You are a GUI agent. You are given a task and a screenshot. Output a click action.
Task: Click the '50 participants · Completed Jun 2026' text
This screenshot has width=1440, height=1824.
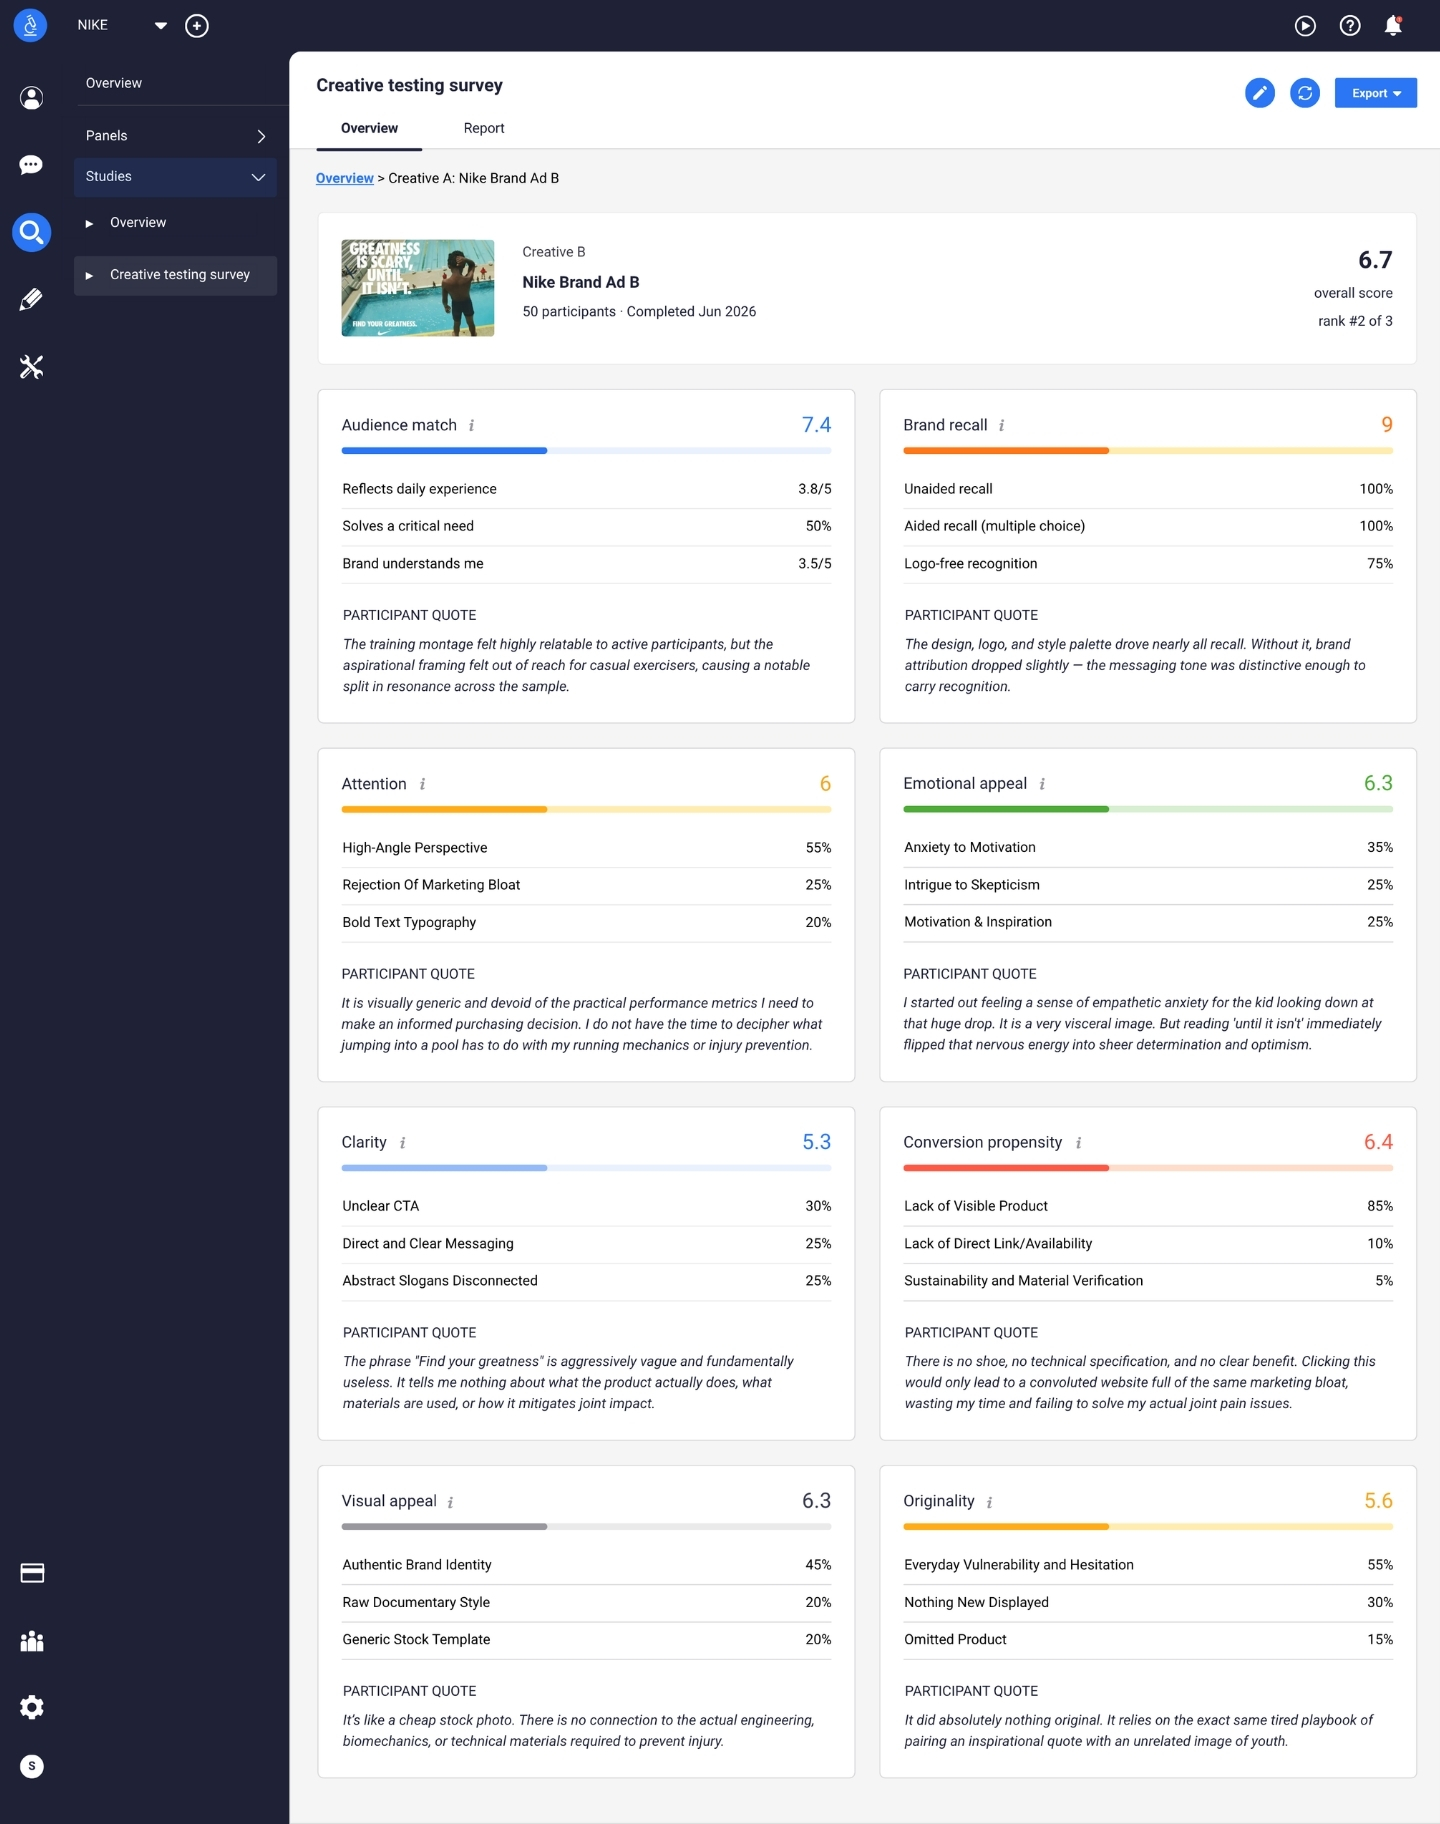(x=639, y=312)
